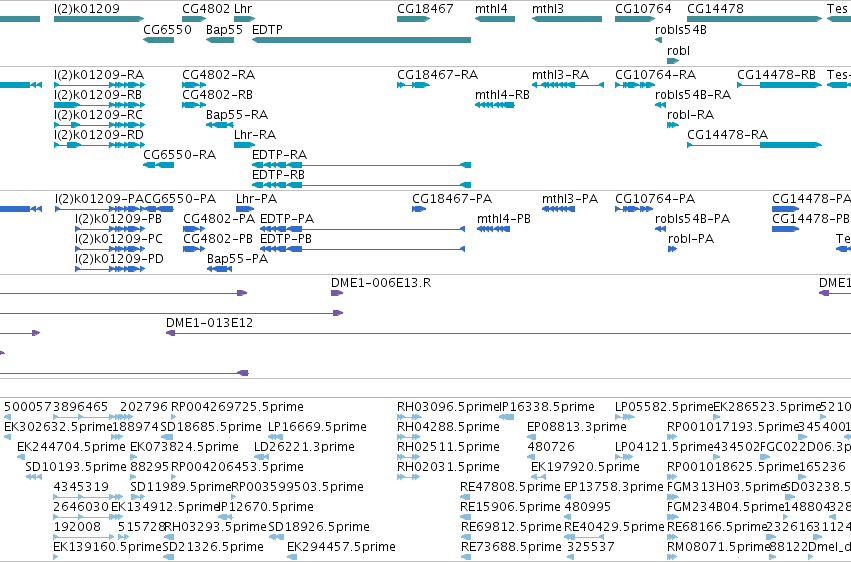Select the Lhr gene label
The width and height of the screenshot is (851, 562).
243,9
